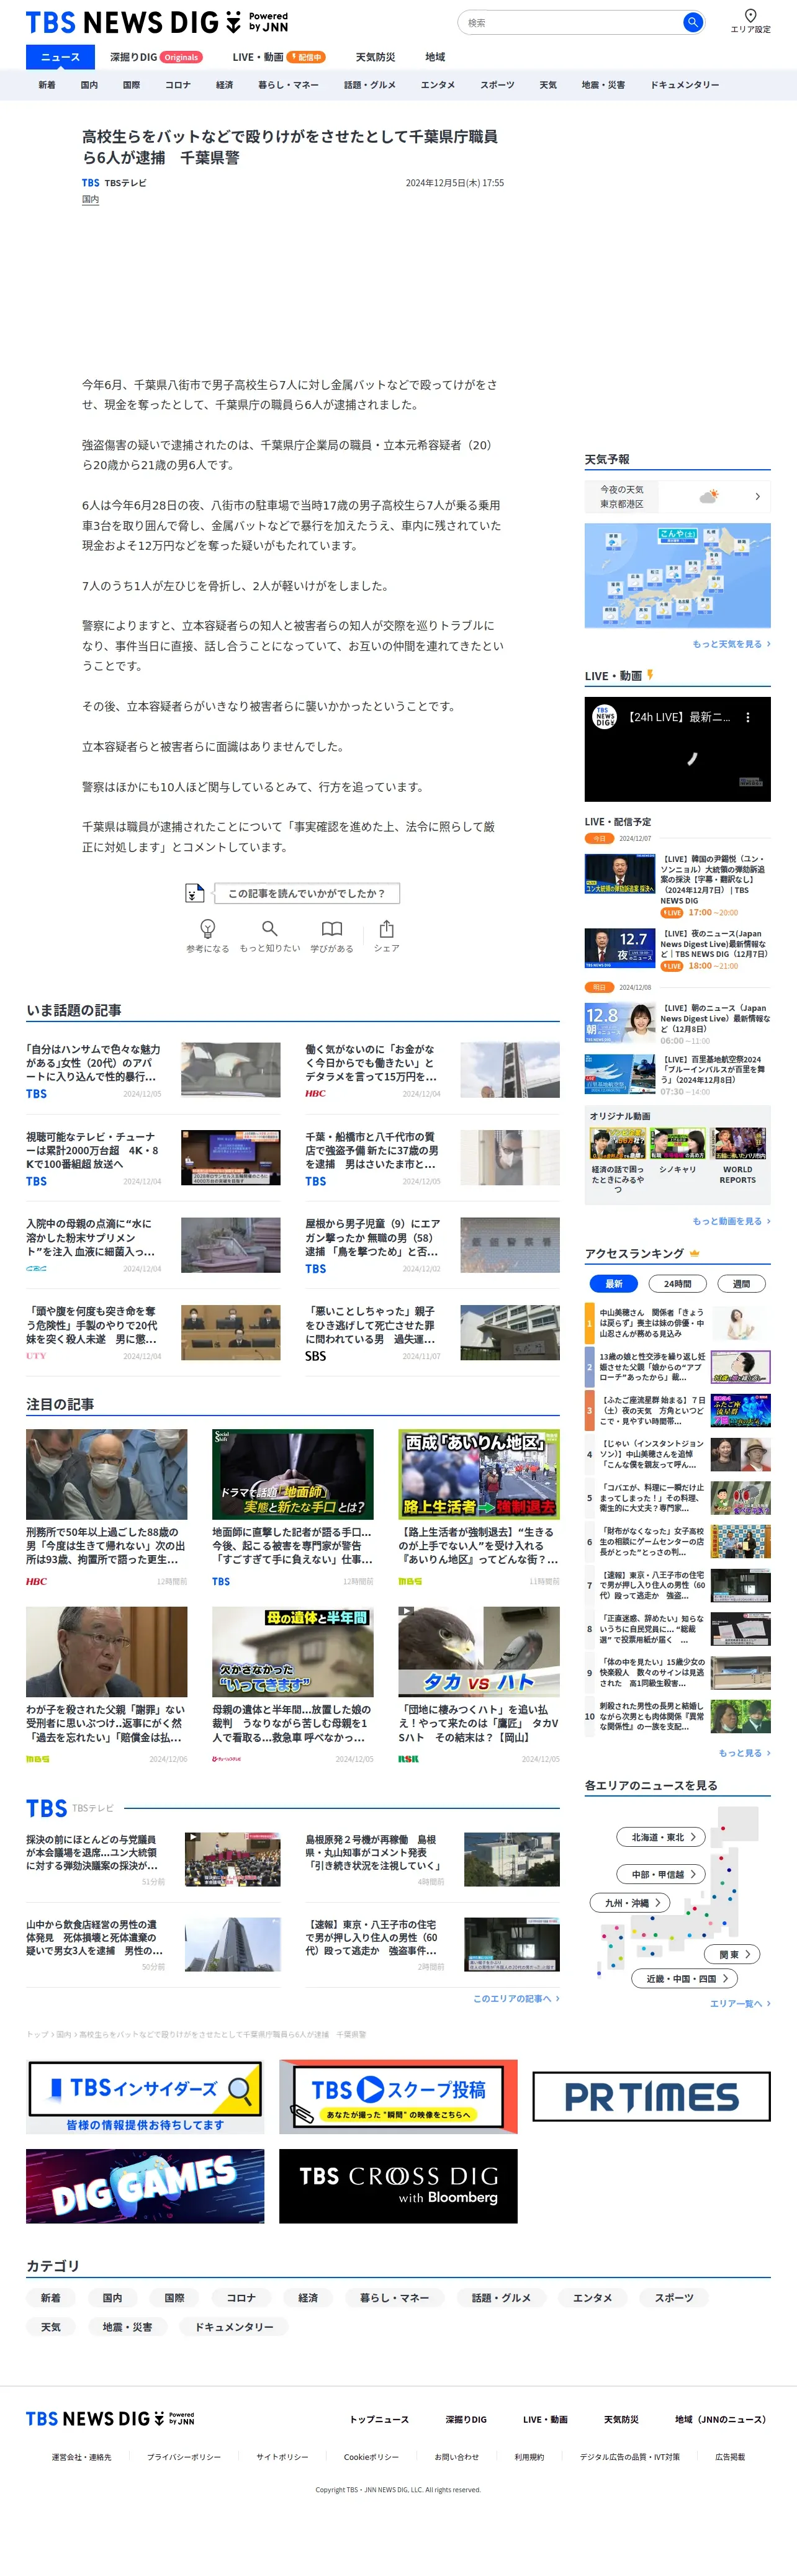The height and width of the screenshot is (2576, 797).
Task: Open エンタメ in the category bar
Action: 437,85
